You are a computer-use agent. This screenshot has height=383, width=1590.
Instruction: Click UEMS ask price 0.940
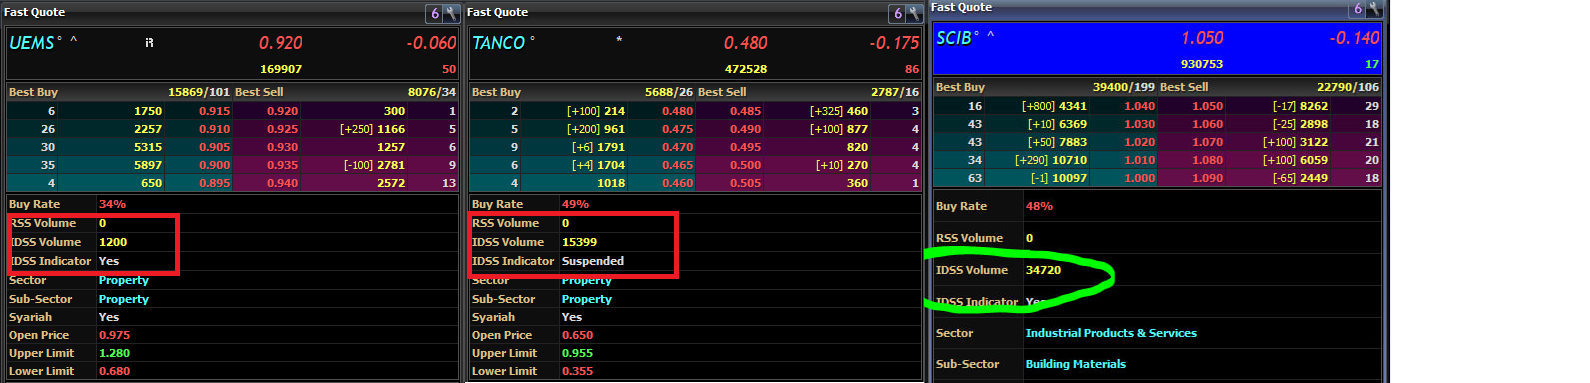tap(283, 183)
